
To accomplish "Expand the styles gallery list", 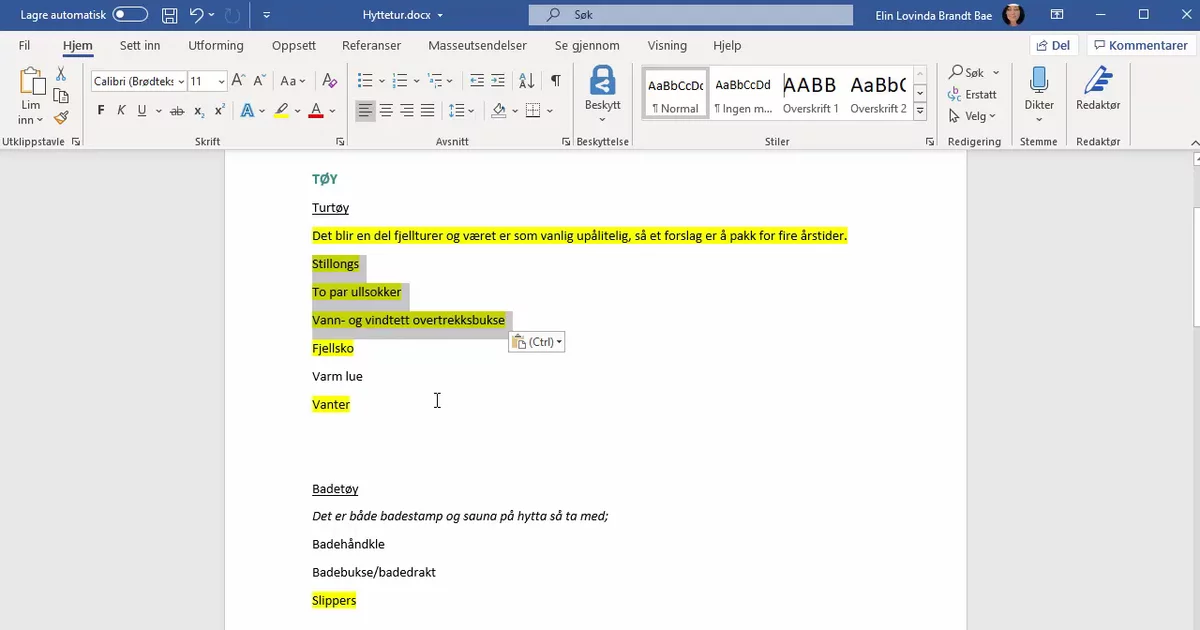I will click(x=920, y=112).
